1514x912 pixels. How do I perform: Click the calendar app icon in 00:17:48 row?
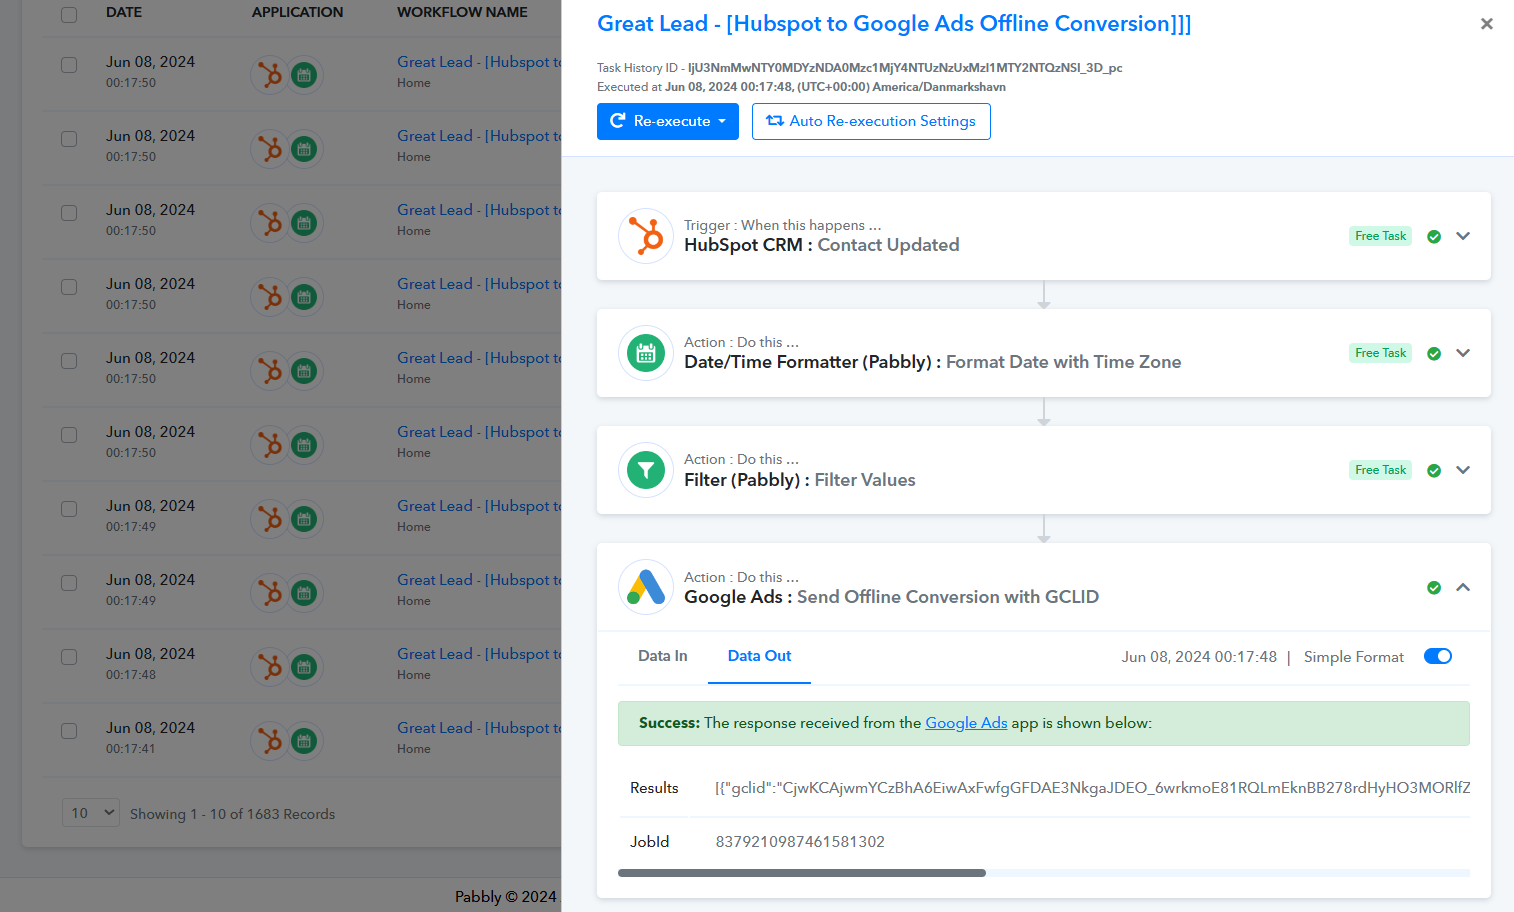pos(304,667)
